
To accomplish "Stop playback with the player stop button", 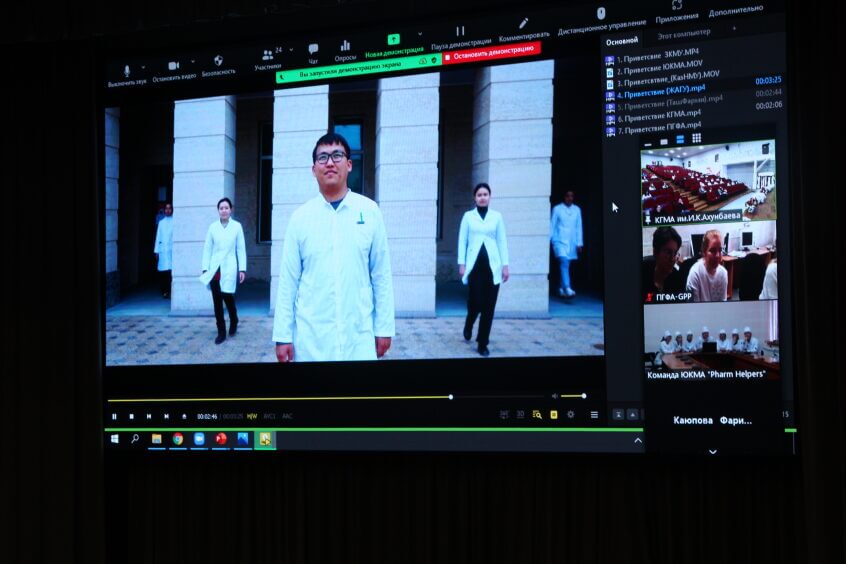I will pos(131,416).
